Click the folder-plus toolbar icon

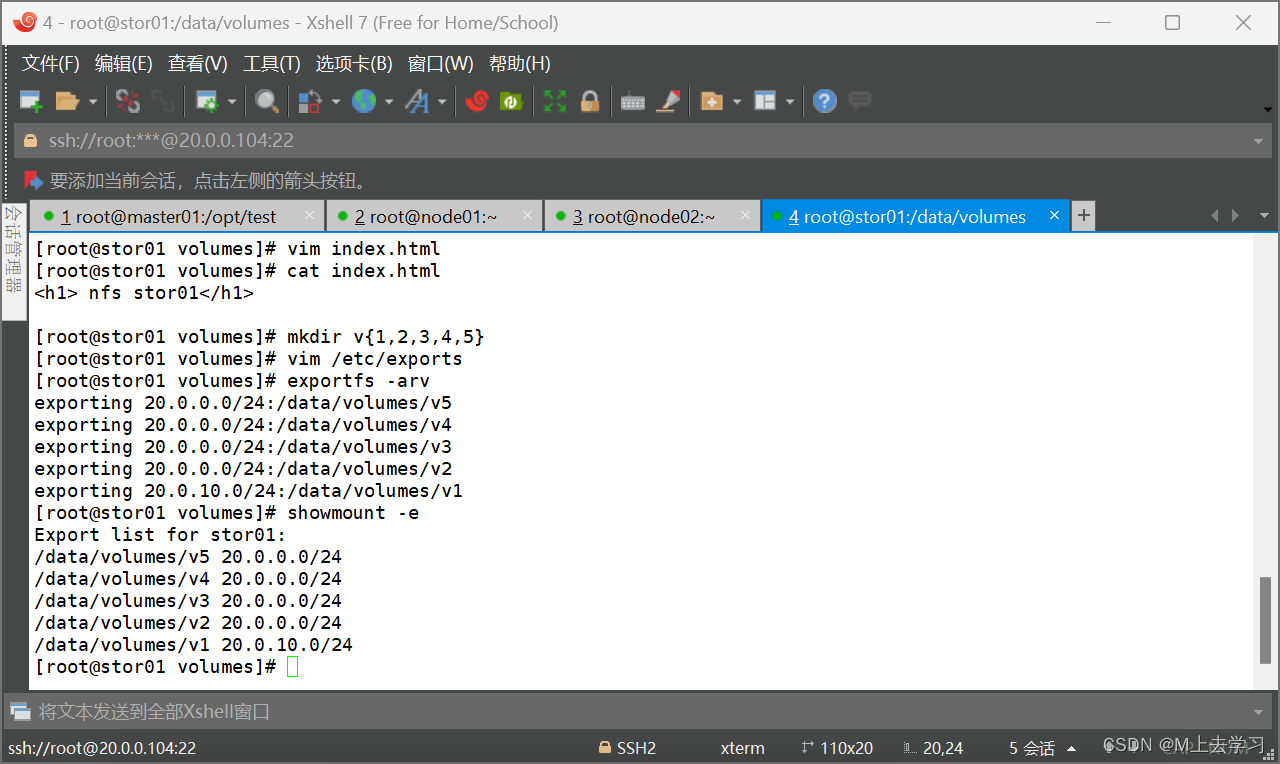[712, 101]
